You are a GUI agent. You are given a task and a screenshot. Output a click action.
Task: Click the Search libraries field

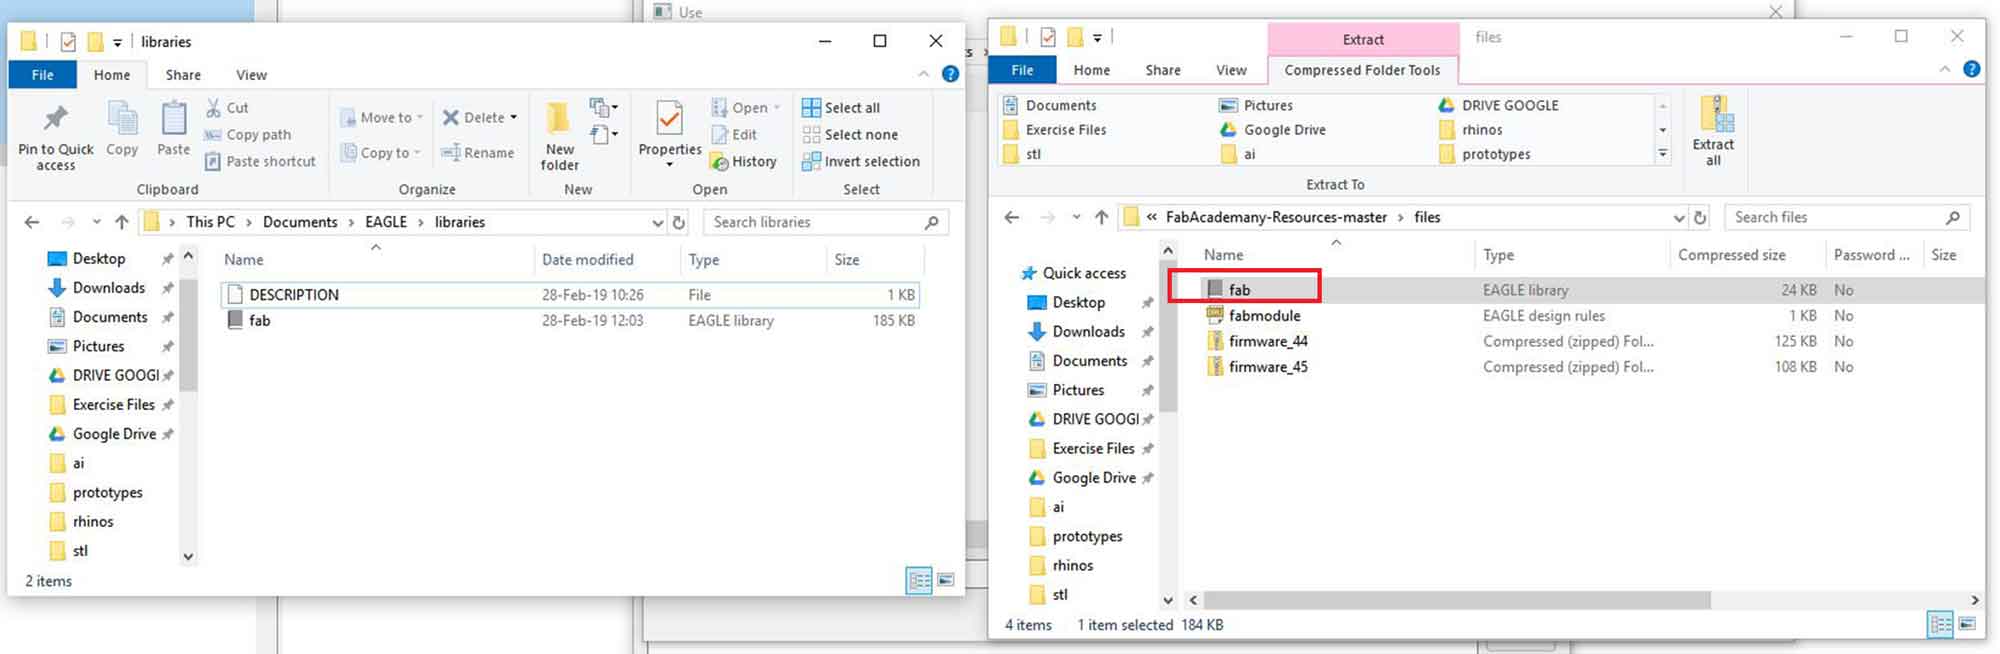tap(825, 222)
